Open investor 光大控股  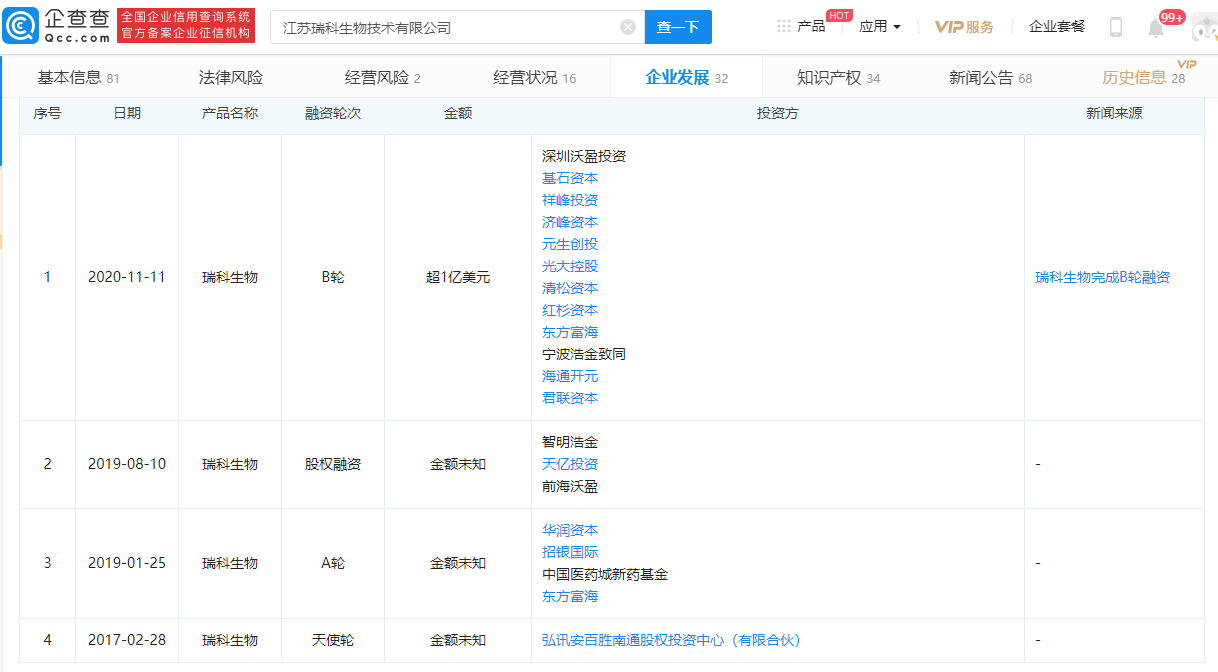point(570,266)
